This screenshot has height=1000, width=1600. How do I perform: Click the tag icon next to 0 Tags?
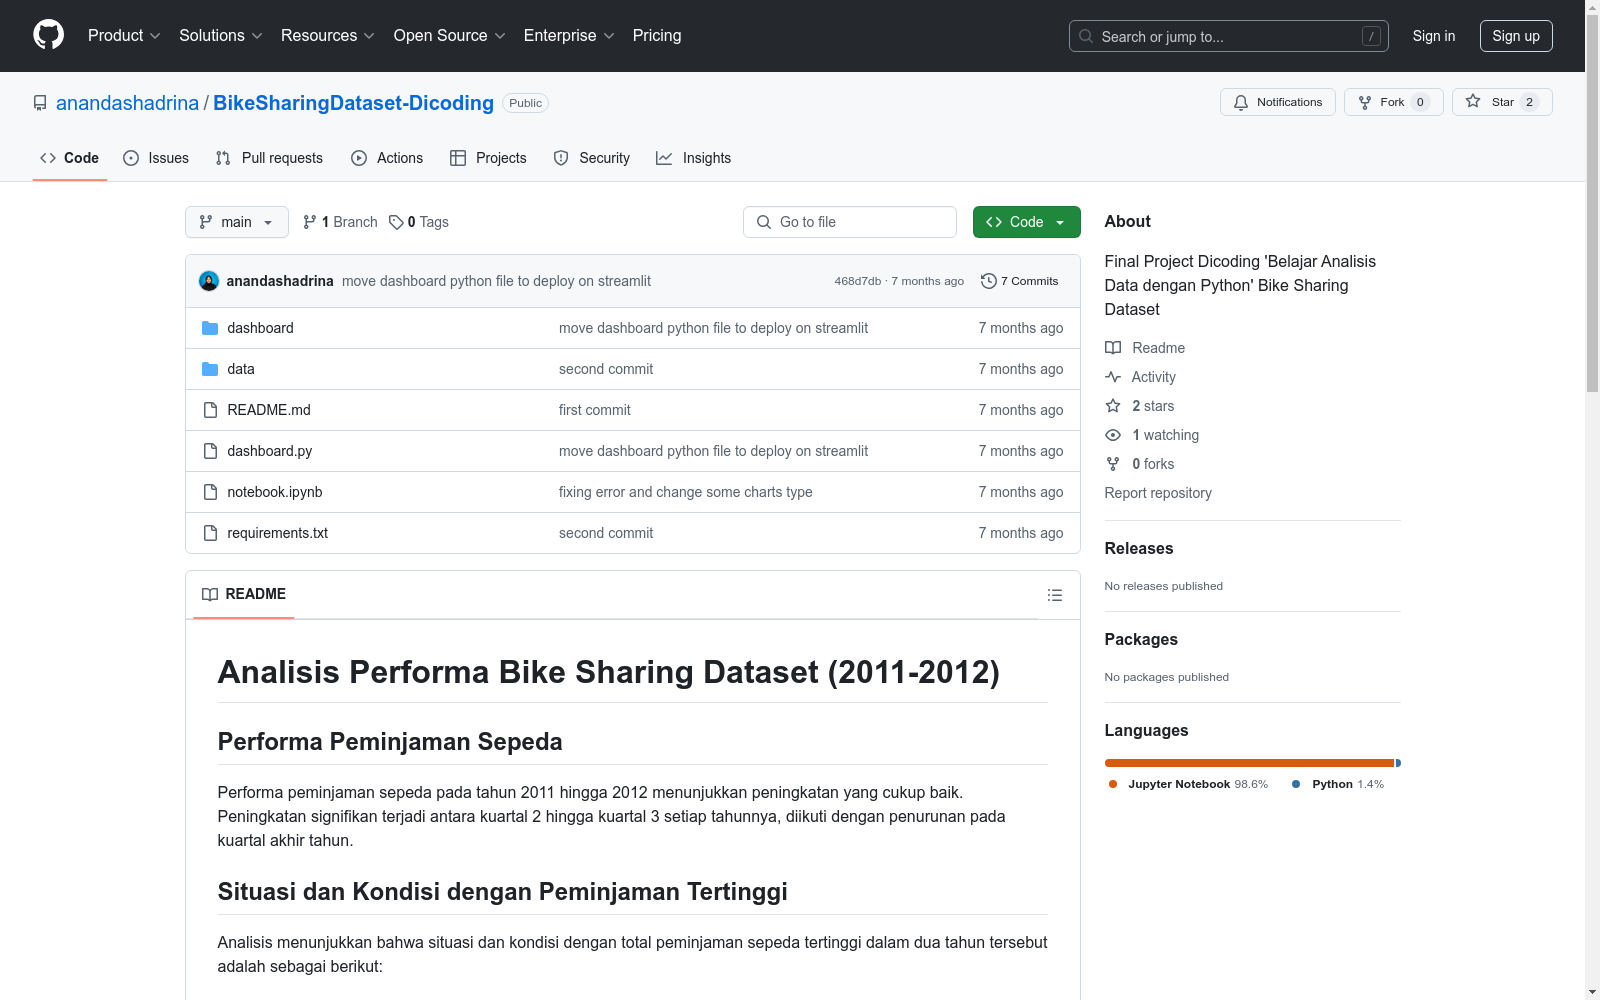396,222
